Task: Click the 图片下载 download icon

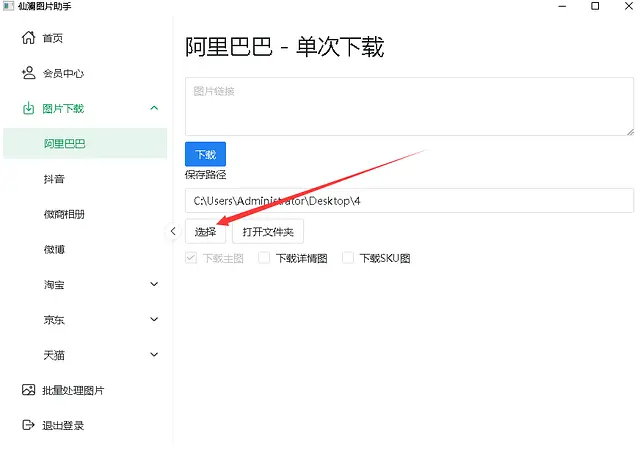Action: [x=28, y=108]
